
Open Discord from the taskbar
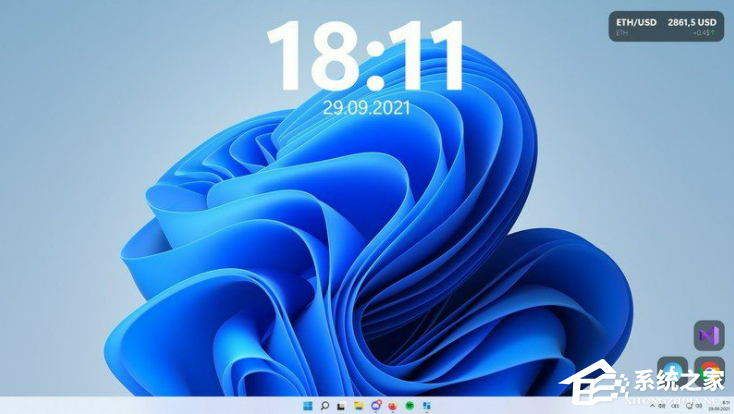[x=376, y=406]
